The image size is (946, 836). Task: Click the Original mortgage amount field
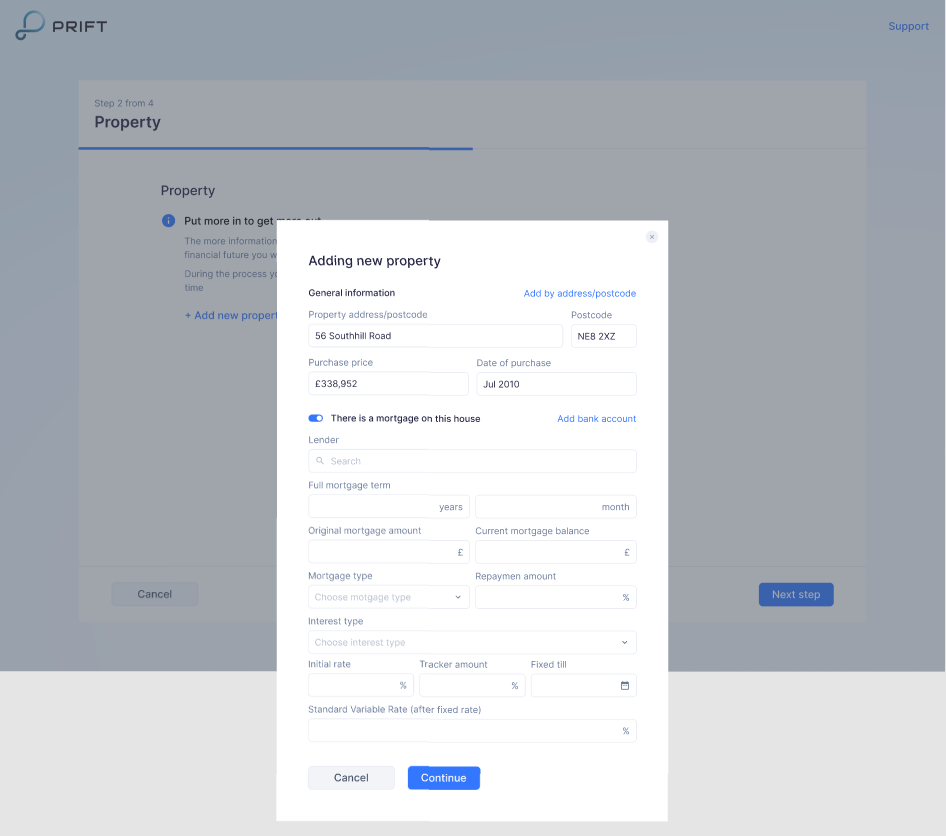(x=389, y=552)
